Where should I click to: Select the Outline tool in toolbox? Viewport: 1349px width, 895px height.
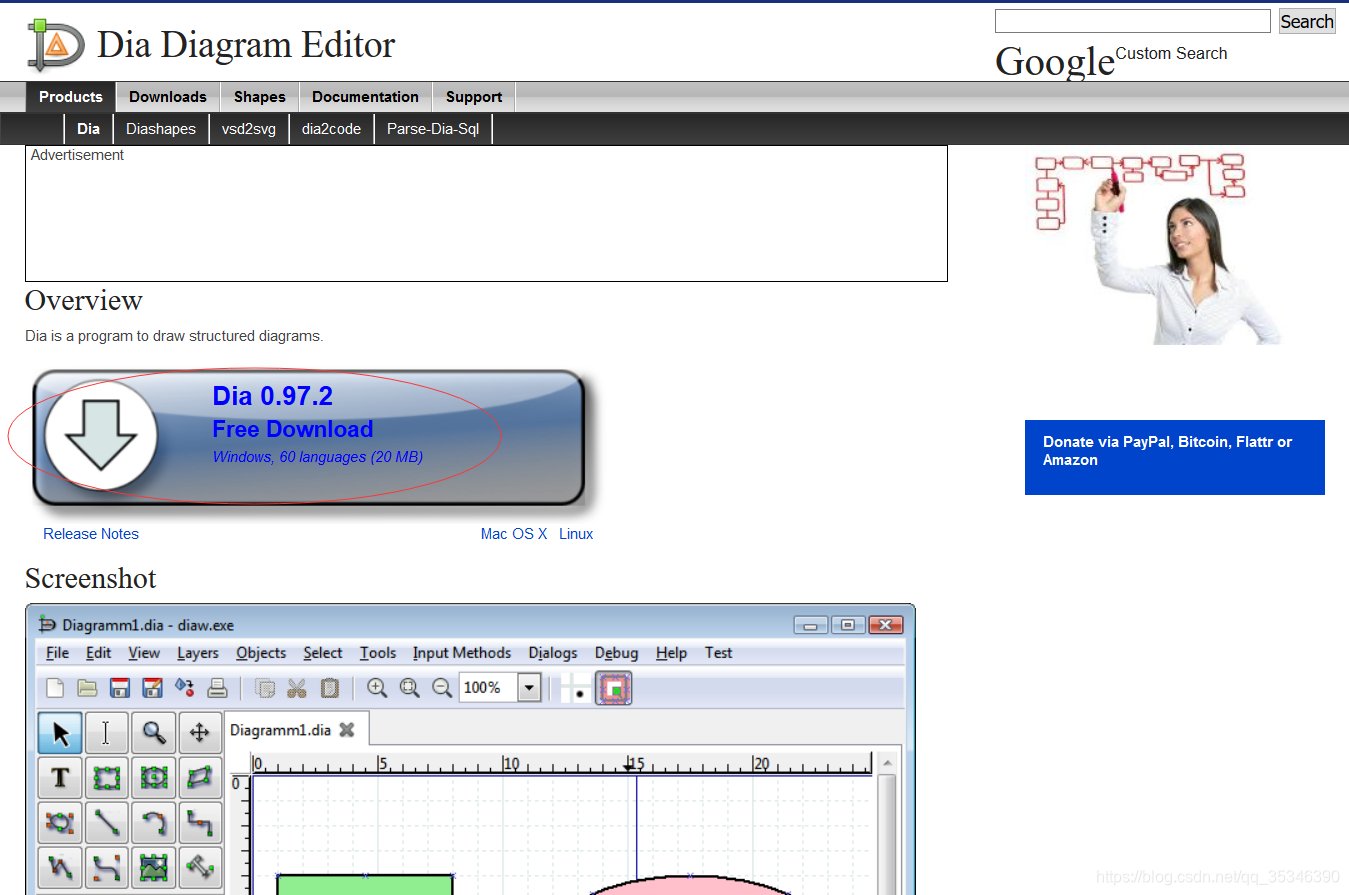(x=200, y=868)
